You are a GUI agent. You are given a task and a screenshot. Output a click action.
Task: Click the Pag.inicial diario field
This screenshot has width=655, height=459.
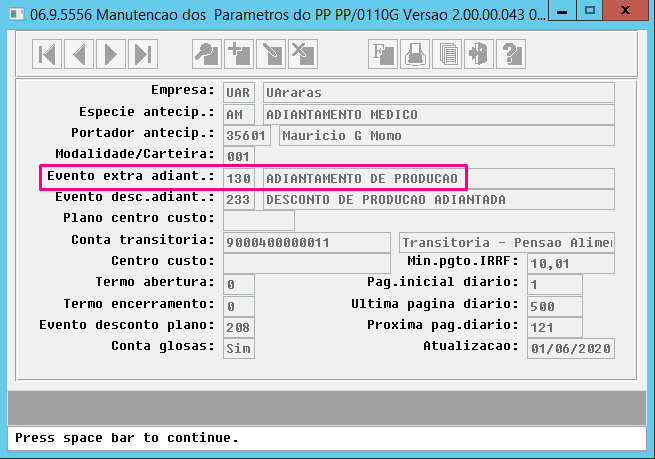coord(555,285)
